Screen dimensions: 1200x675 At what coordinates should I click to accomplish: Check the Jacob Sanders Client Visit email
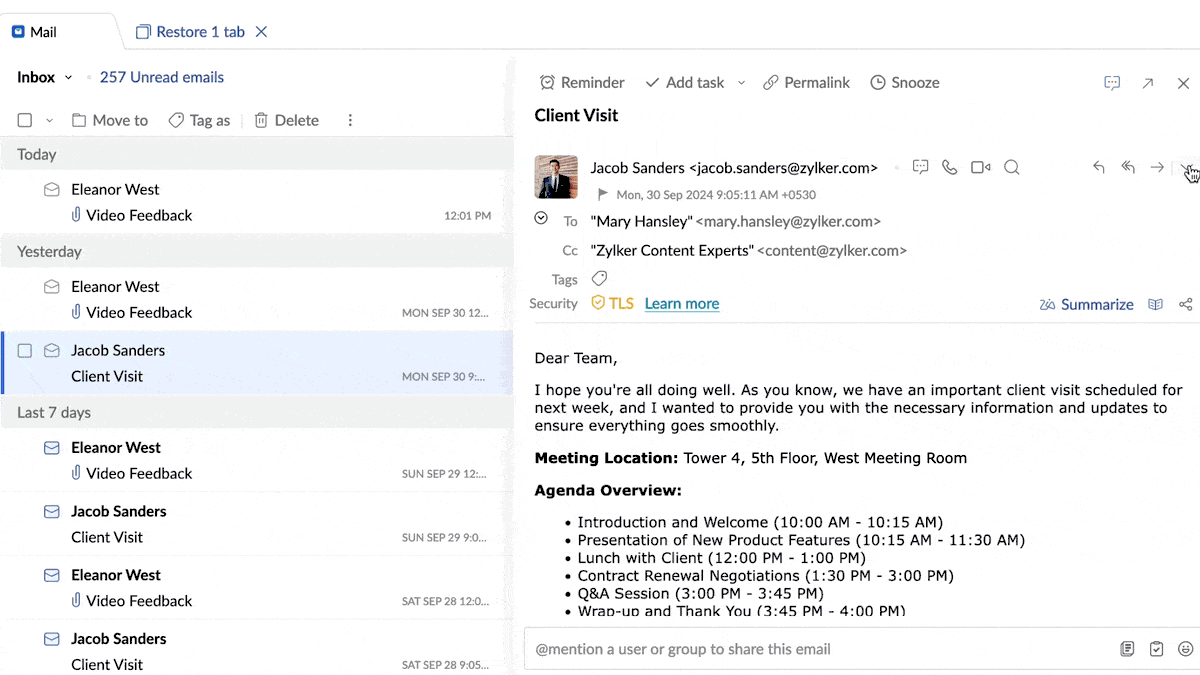(25, 351)
